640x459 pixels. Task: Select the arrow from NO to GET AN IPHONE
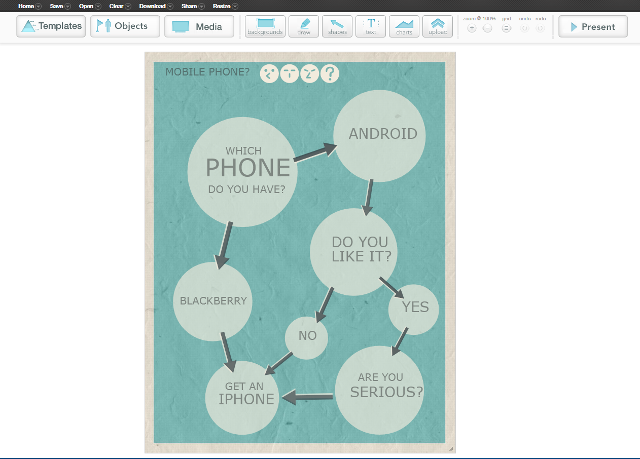(x=278, y=364)
